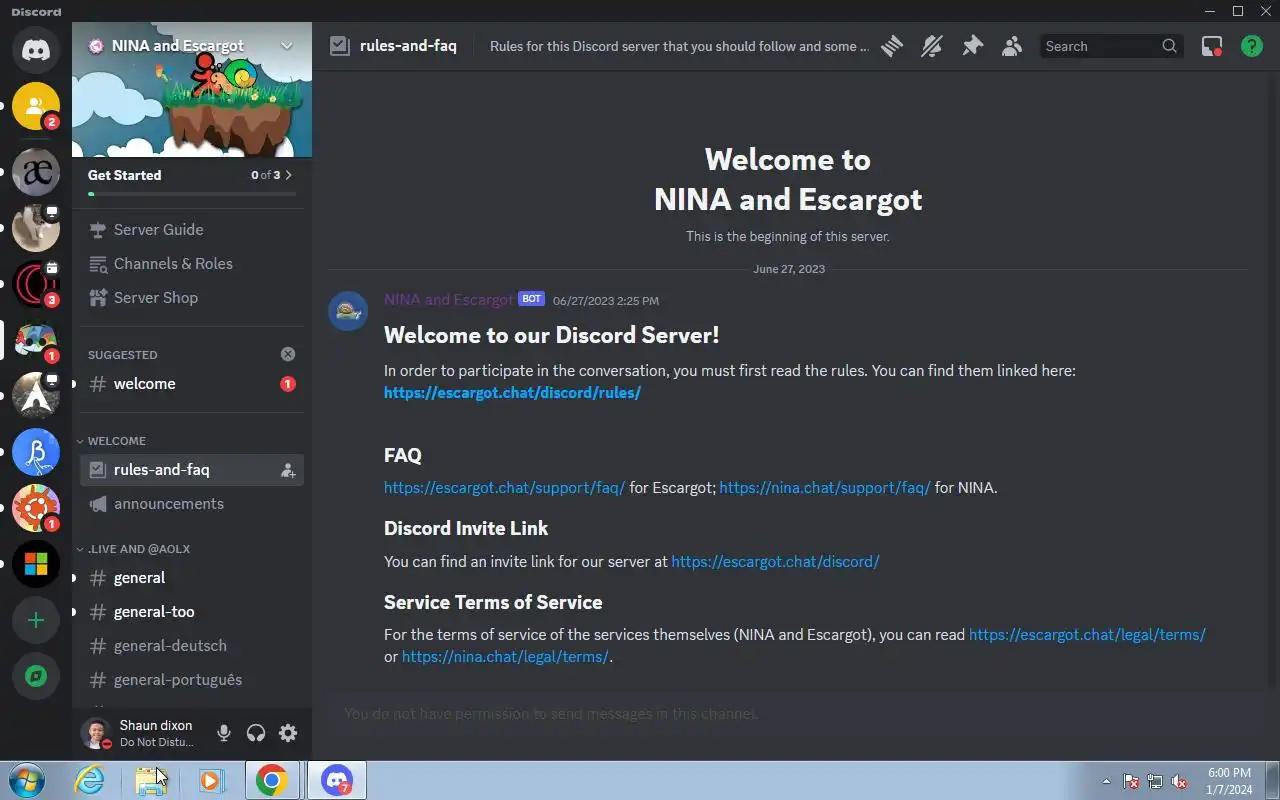
Task: Open the Help question mark icon
Action: 1252,46
